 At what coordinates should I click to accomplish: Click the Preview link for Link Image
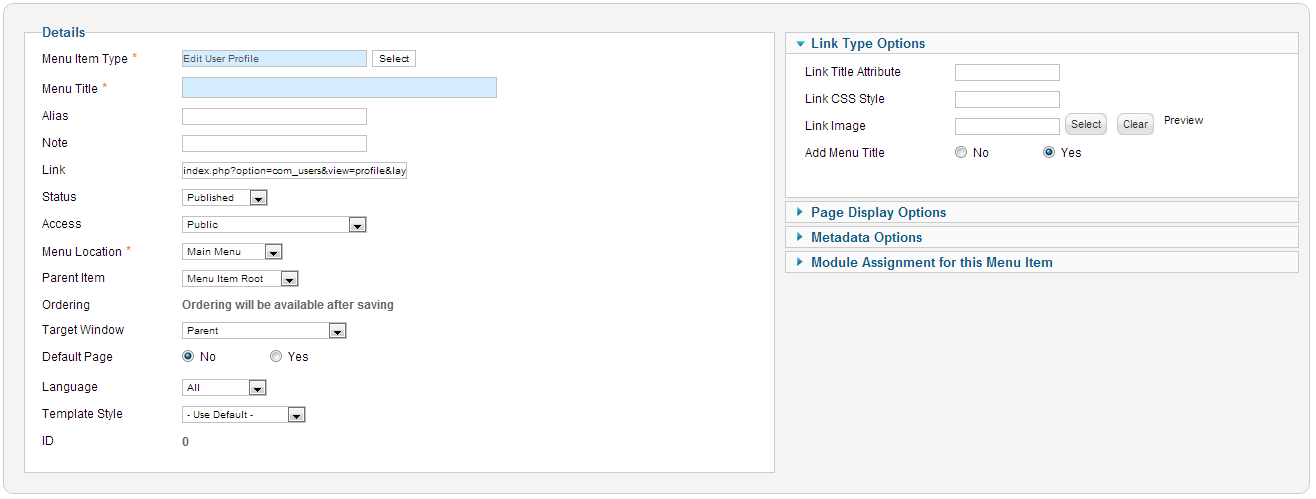(1183, 120)
